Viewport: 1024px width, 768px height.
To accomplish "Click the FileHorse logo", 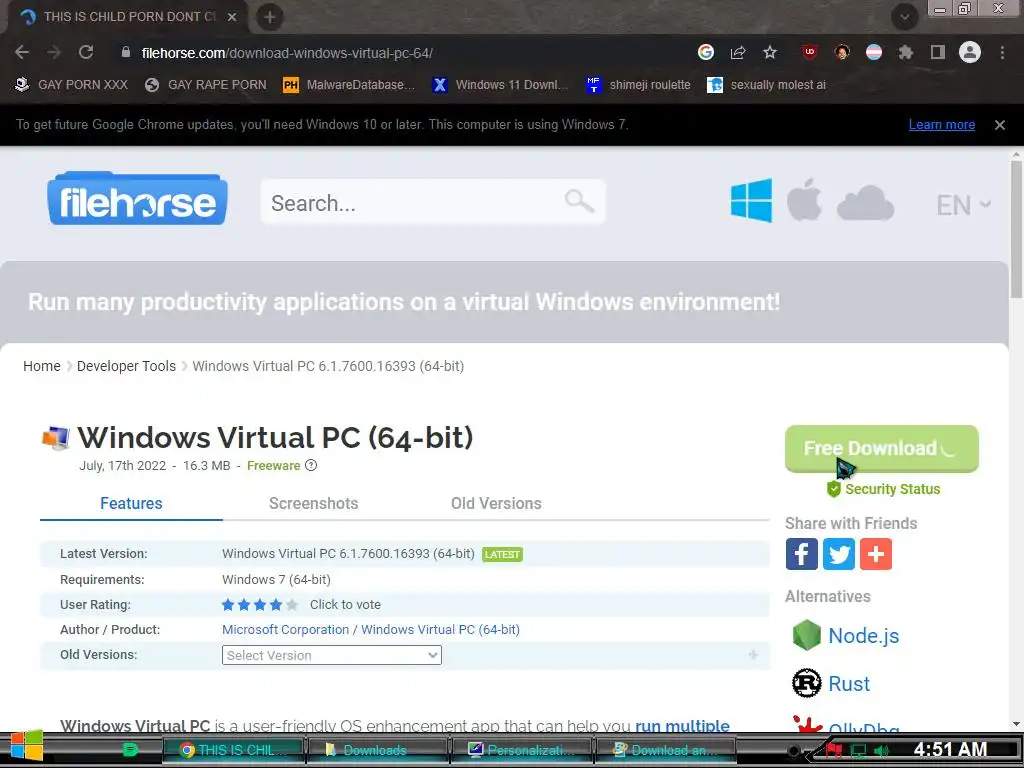I will tap(137, 199).
